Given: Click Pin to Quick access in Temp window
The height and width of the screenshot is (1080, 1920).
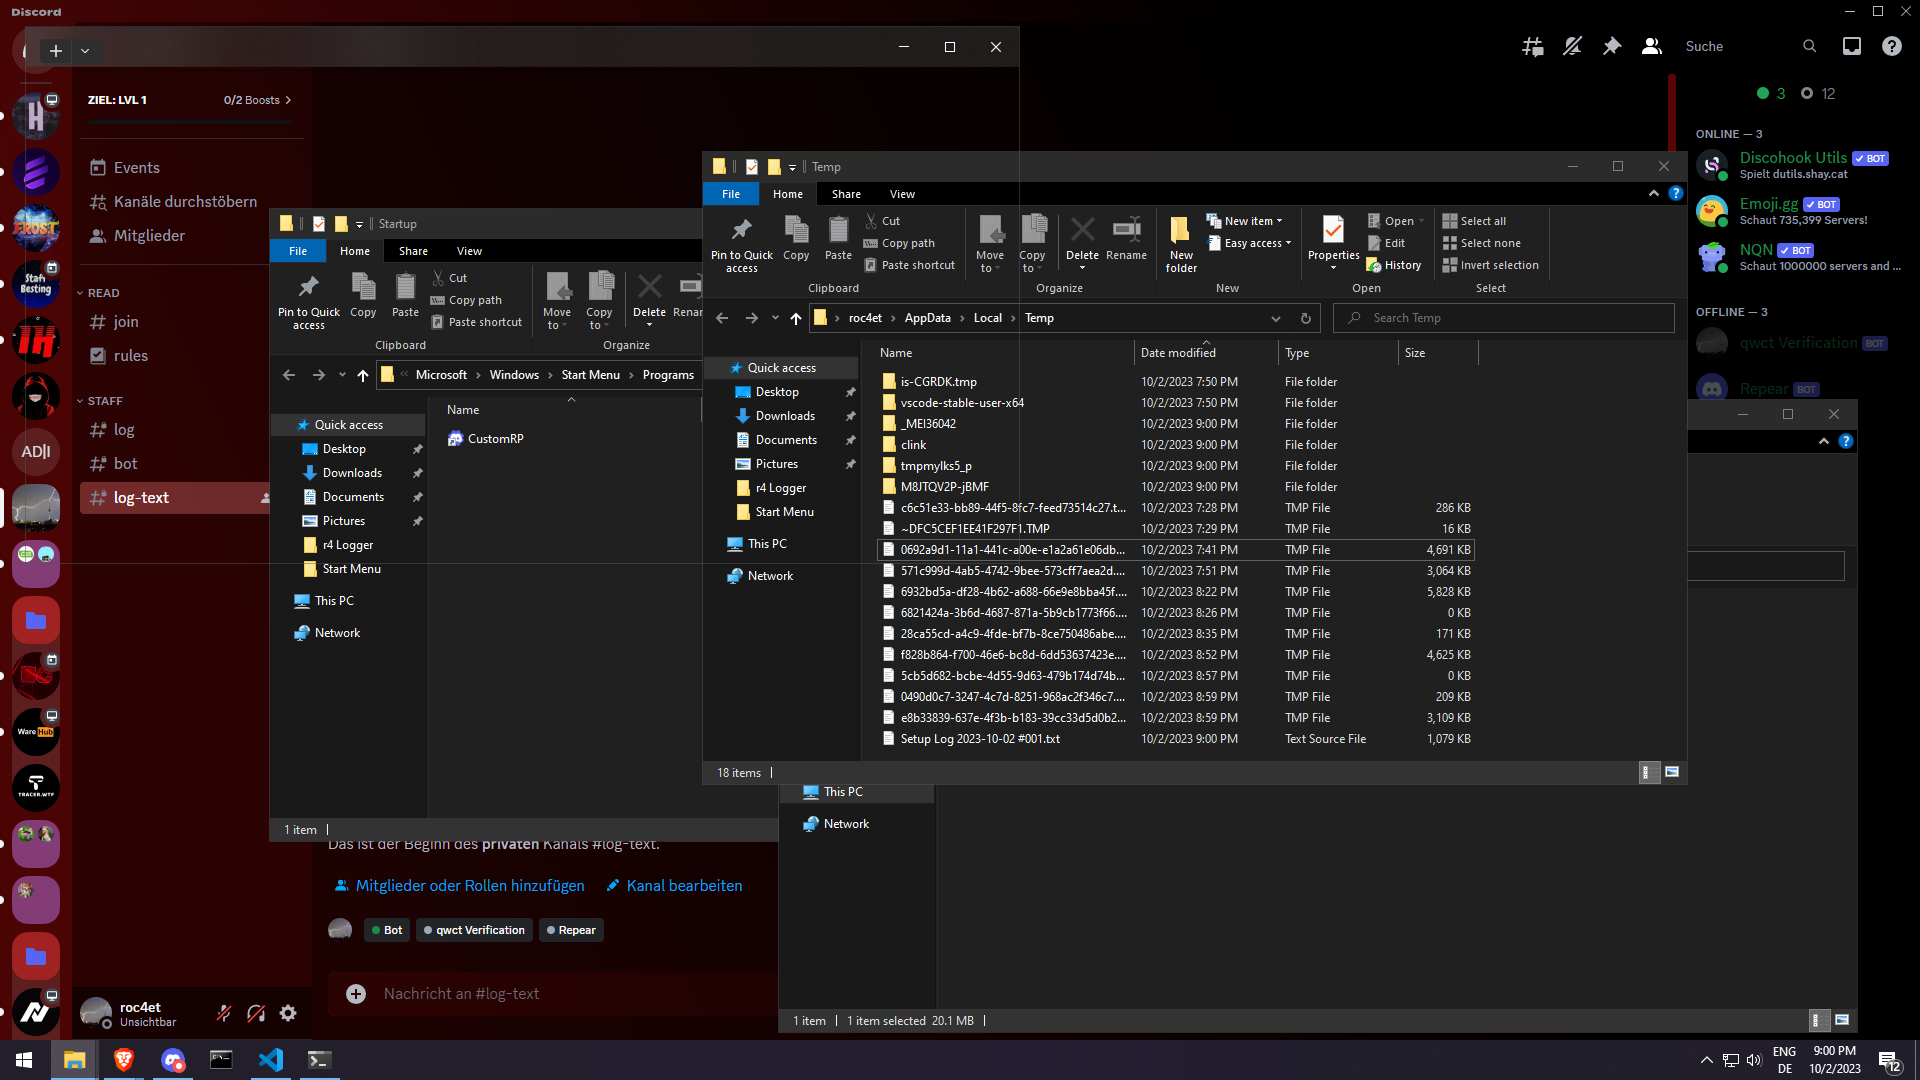Looking at the screenshot, I should pyautogui.click(x=742, y=244).
